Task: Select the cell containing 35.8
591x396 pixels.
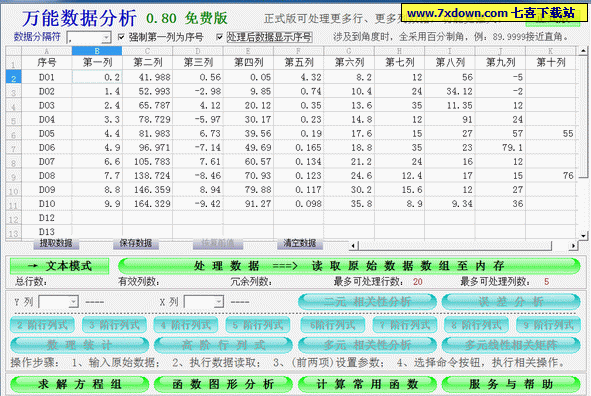Action: pyautogui.click(x=349, y=203)
